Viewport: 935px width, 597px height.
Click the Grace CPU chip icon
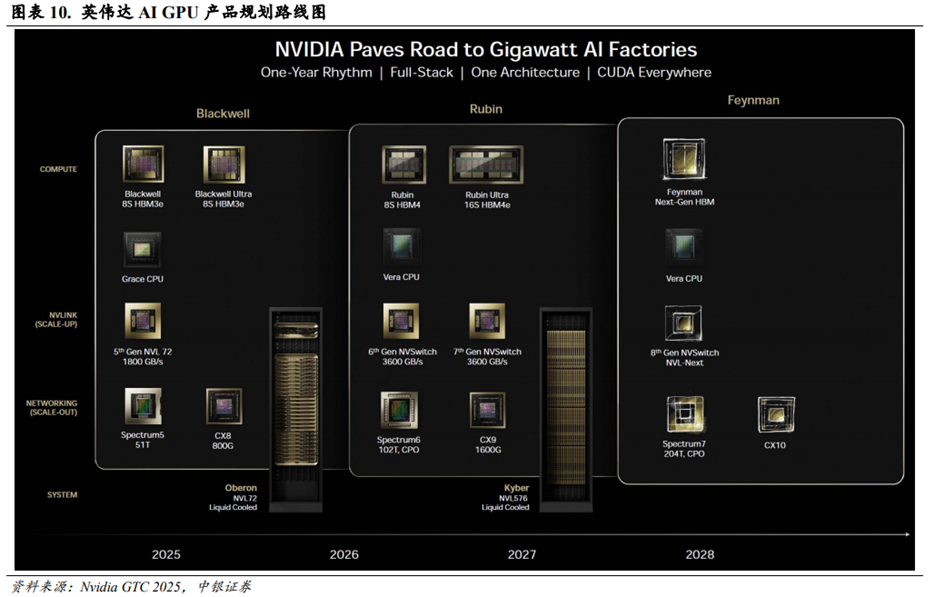click(x=142, y=250)
